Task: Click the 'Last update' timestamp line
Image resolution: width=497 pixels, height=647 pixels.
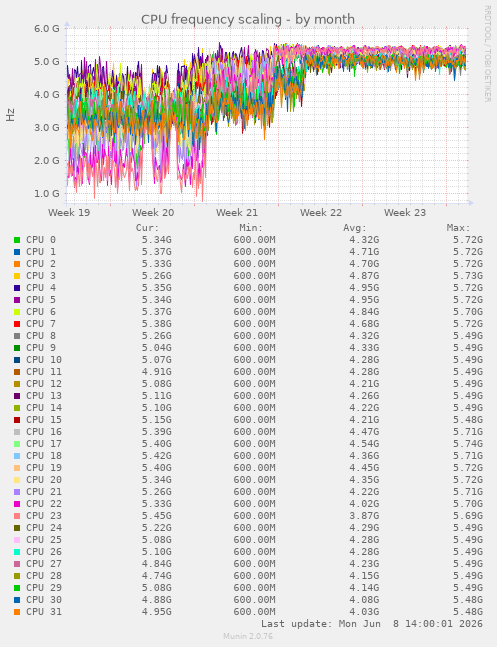Action: [372, 623]
